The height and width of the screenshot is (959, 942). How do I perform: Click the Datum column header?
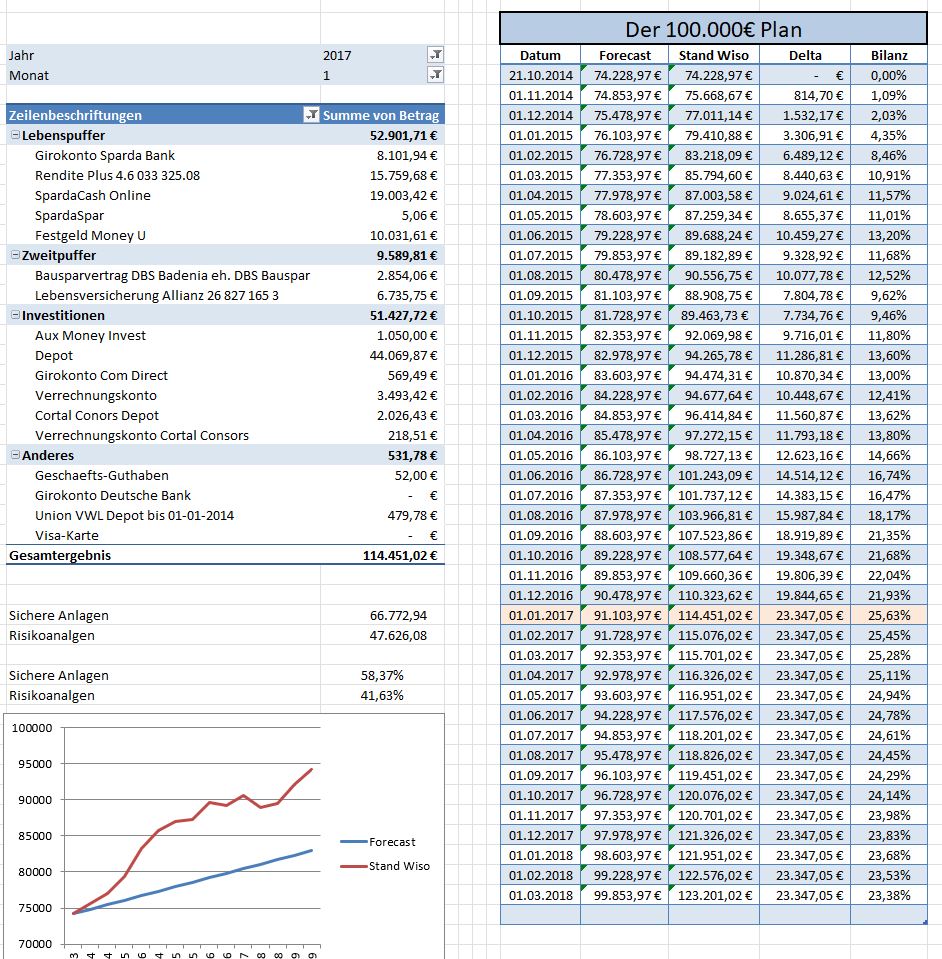coord(540,55)
